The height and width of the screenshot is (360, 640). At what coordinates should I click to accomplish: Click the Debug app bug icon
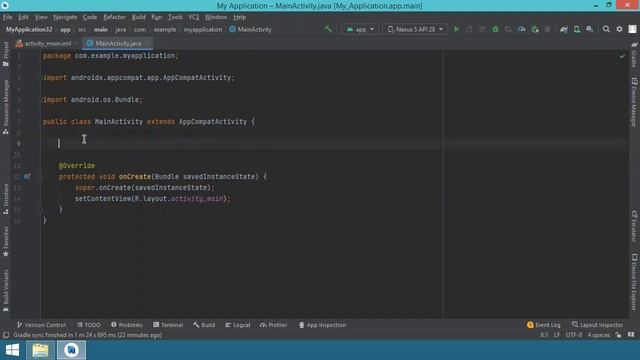coord(496,29)
